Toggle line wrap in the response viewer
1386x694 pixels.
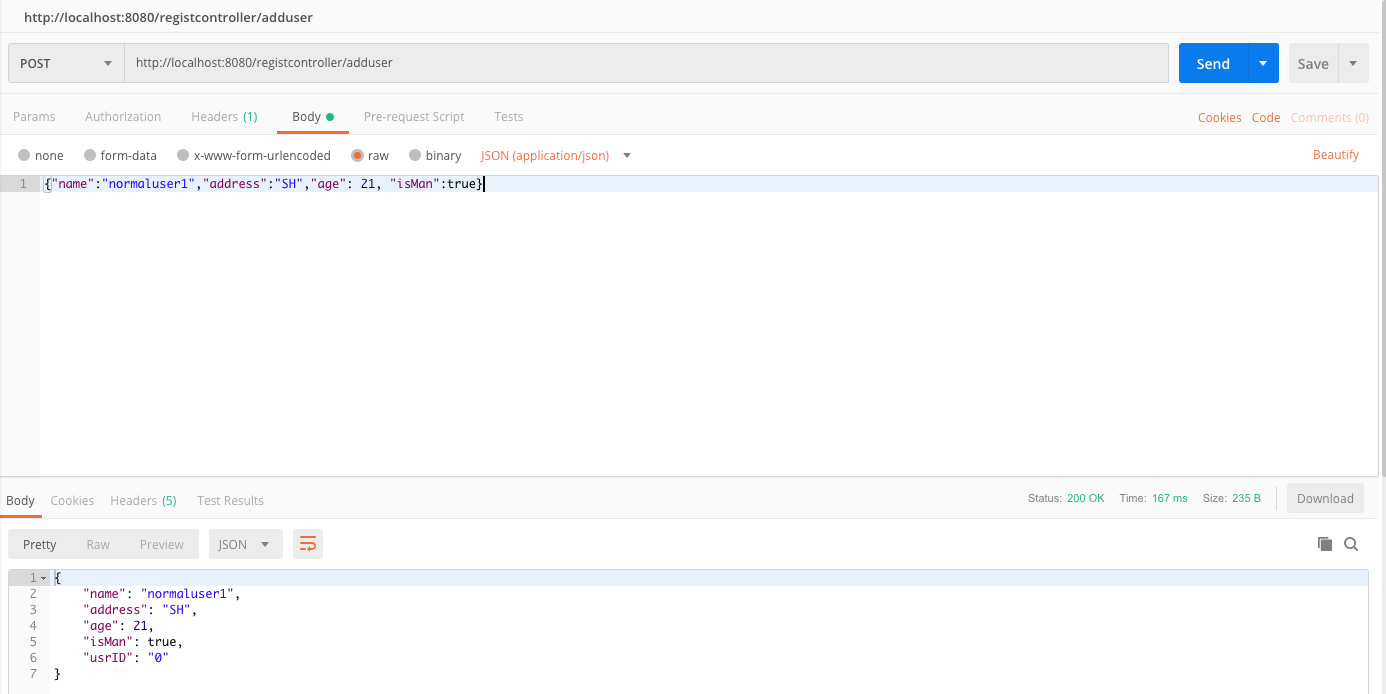(308, 544)
